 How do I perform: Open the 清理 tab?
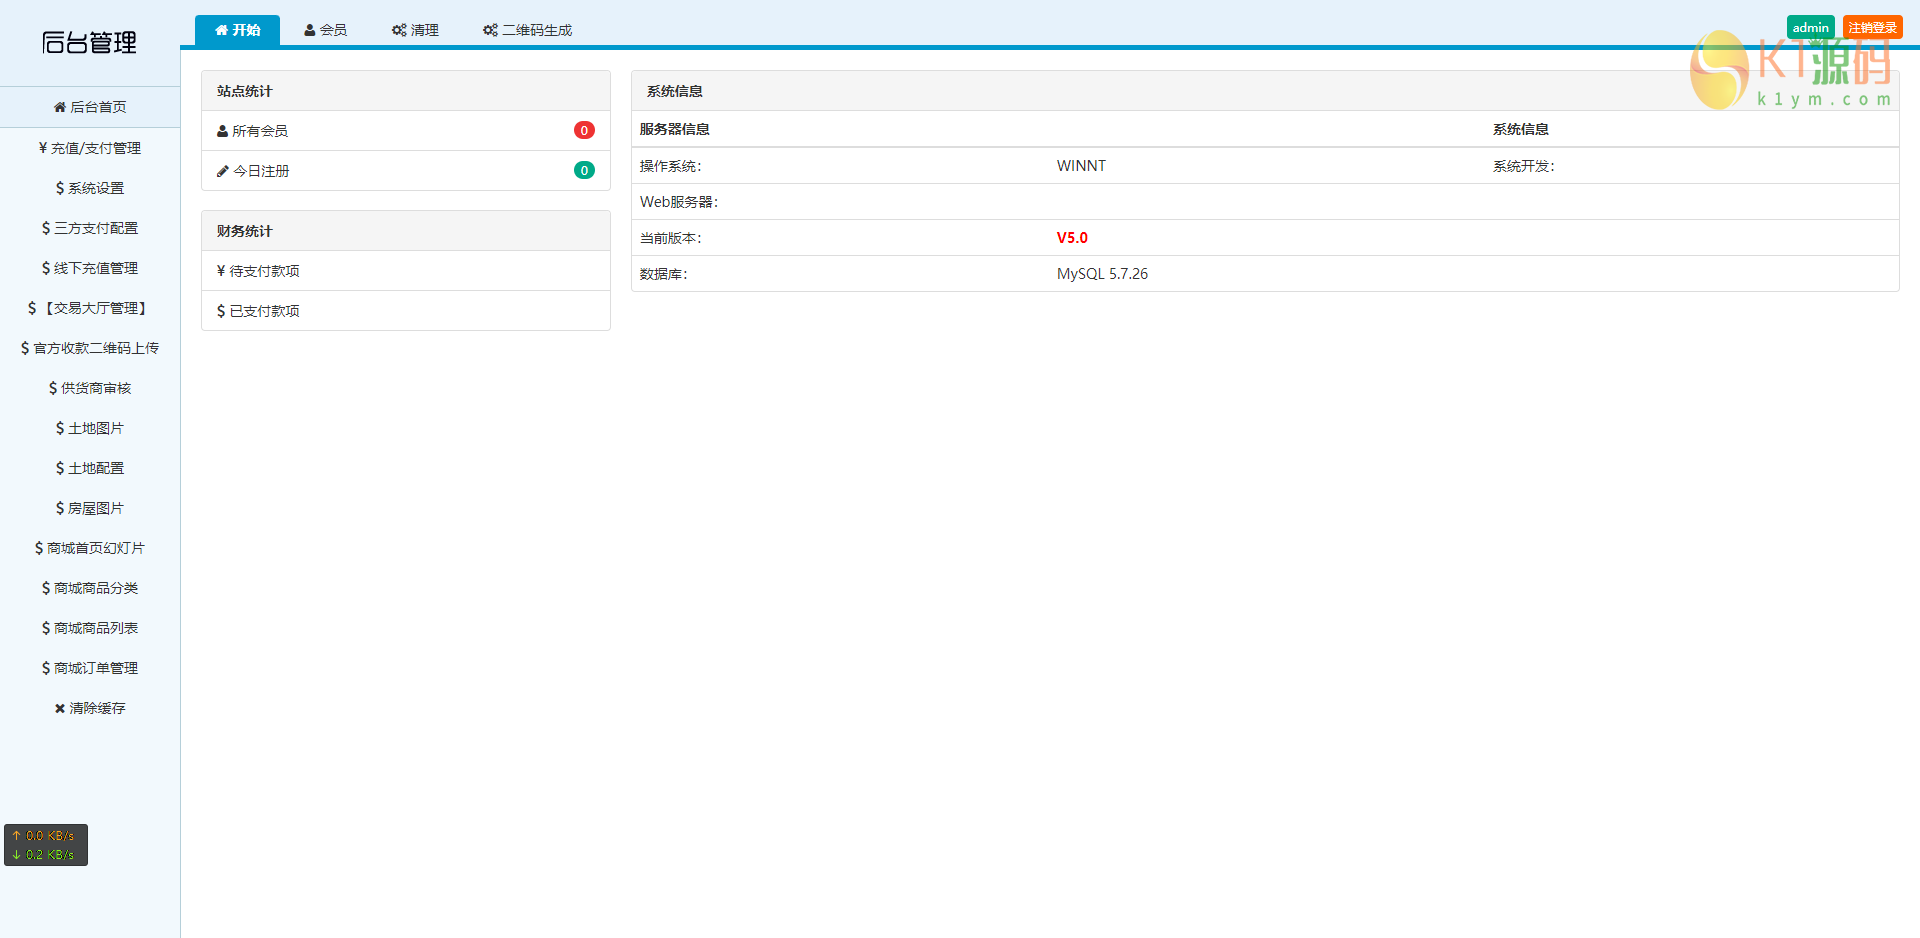pyautogui.click(x=415, y=30)
